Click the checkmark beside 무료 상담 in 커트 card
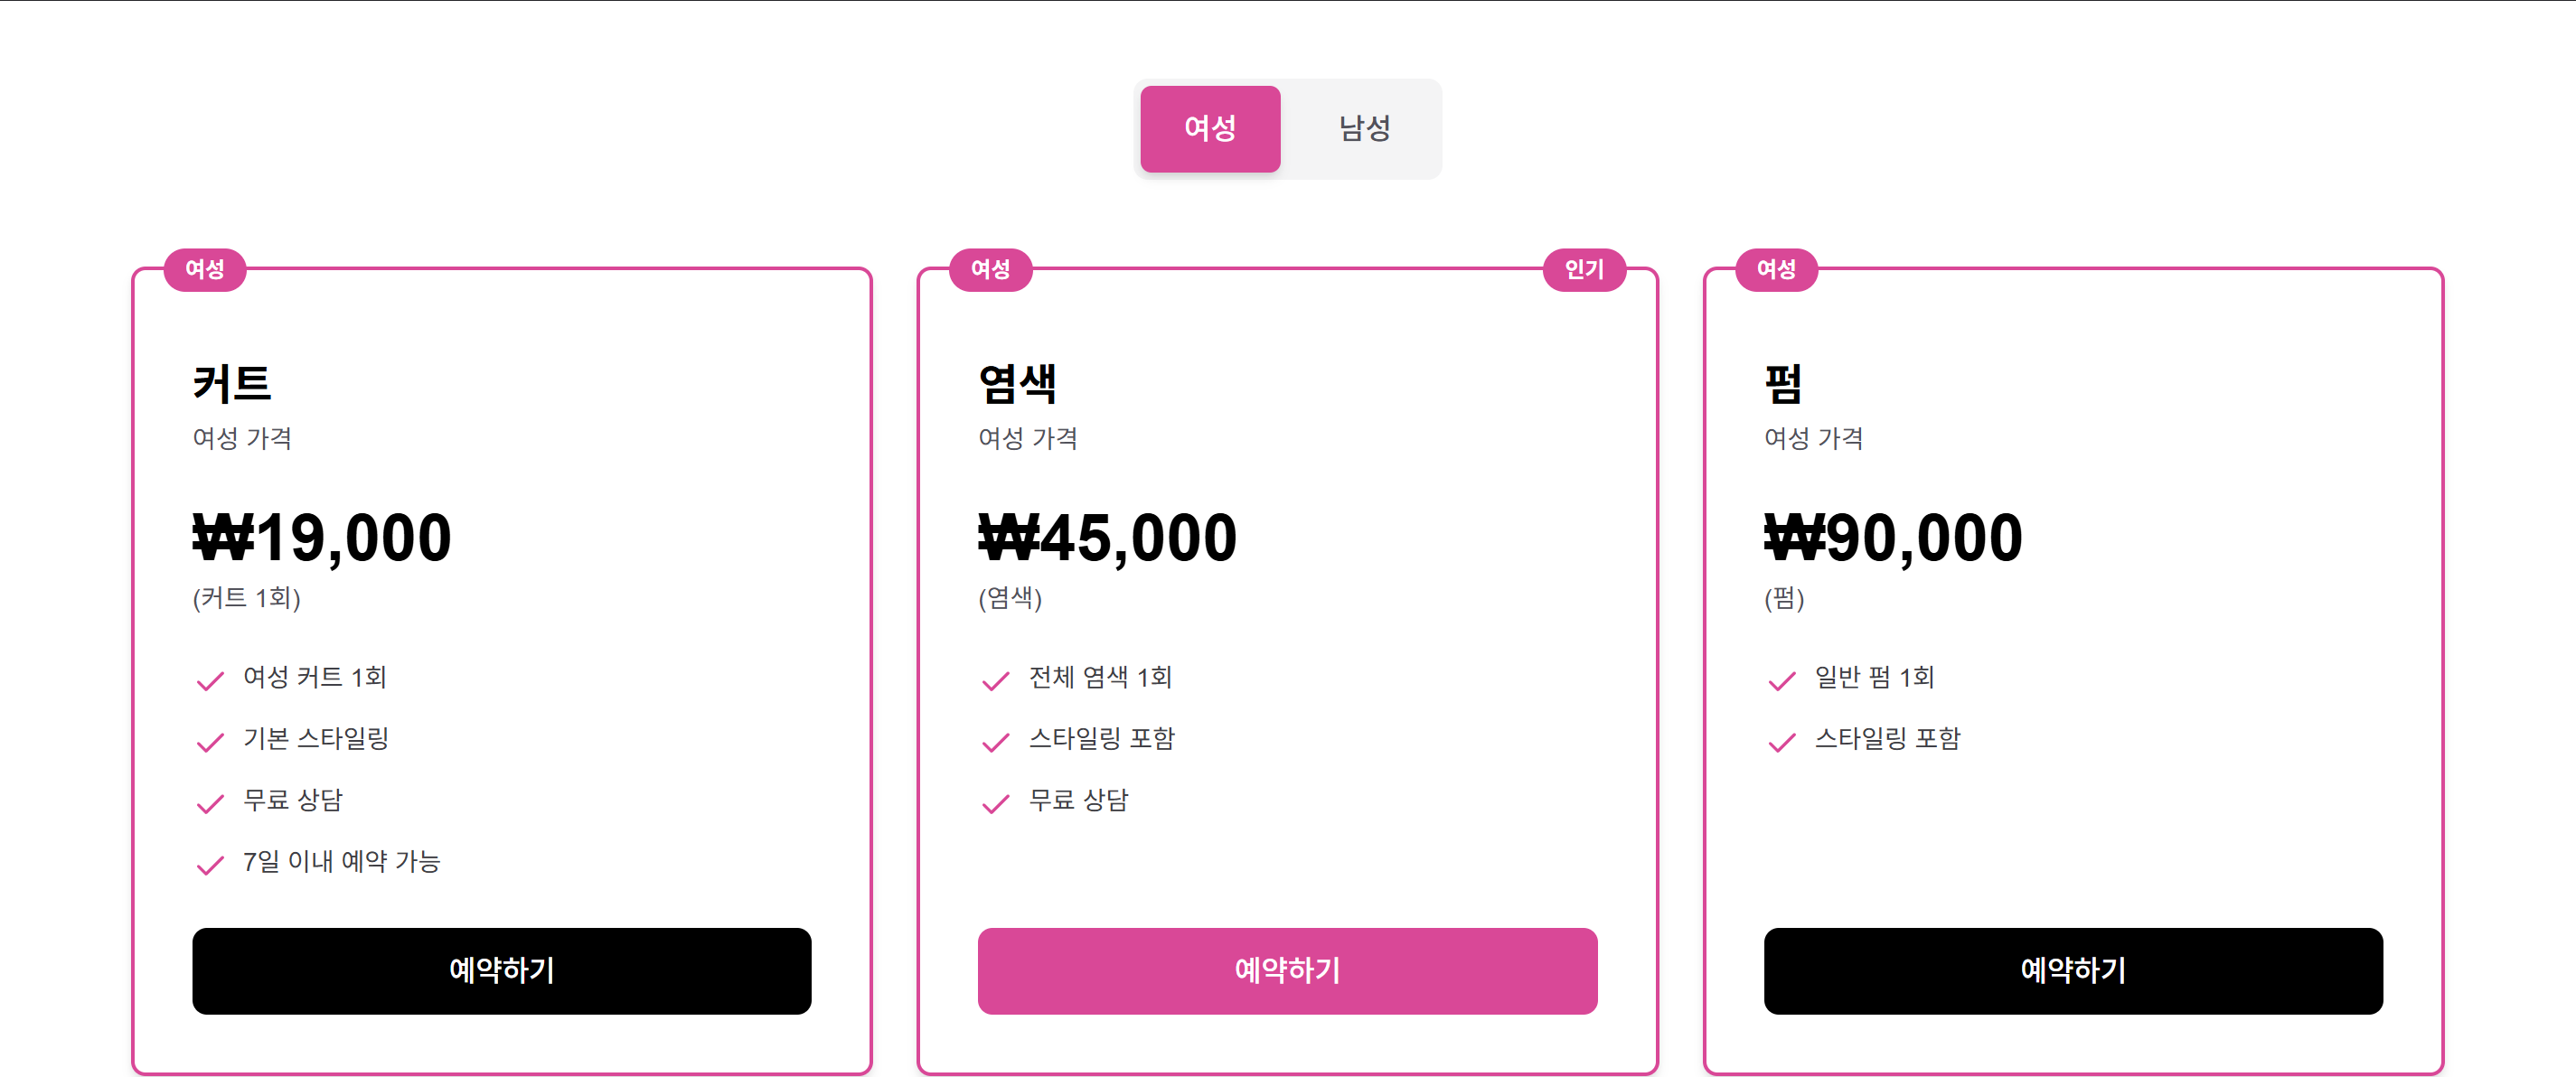This screenshot has width=2576, height=1077. point(210,804)
